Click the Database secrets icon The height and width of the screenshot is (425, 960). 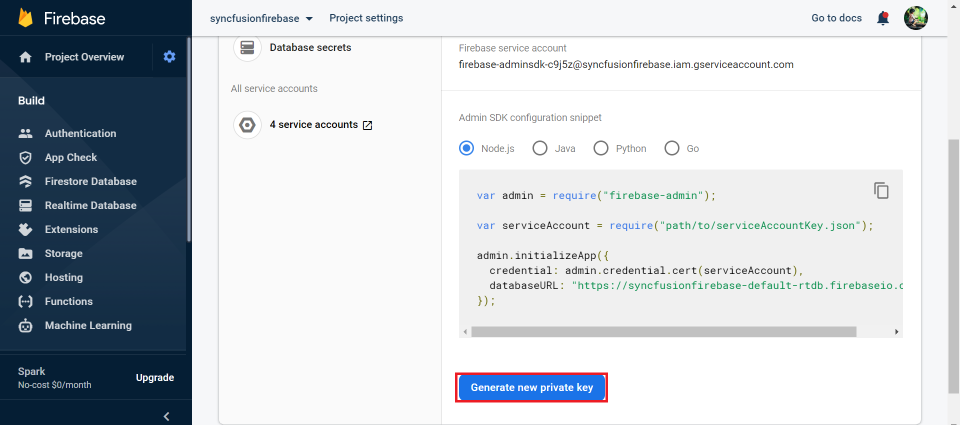(x=247, y=48)
